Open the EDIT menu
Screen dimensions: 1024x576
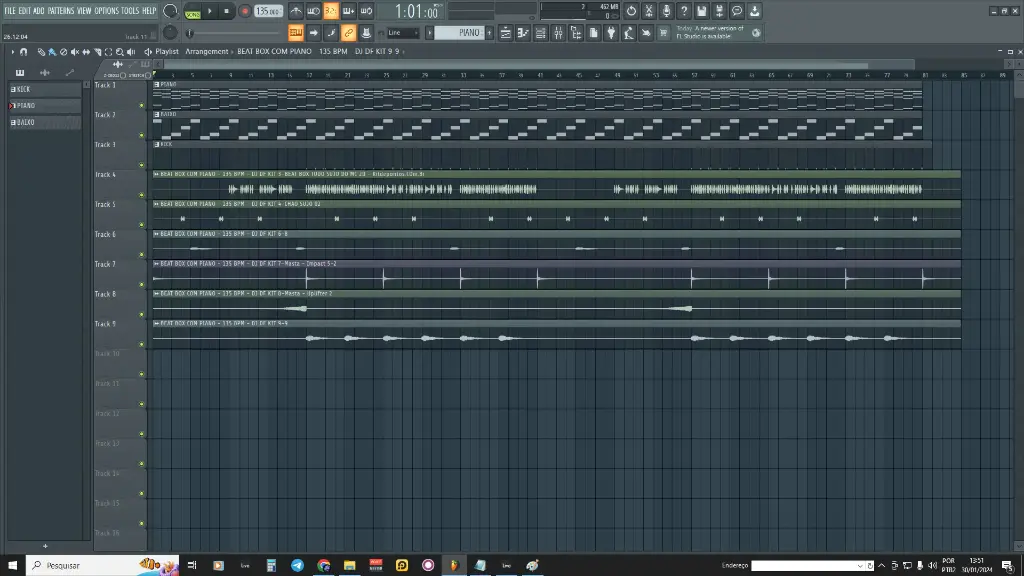pyautogui.click(x=24, y=11)
